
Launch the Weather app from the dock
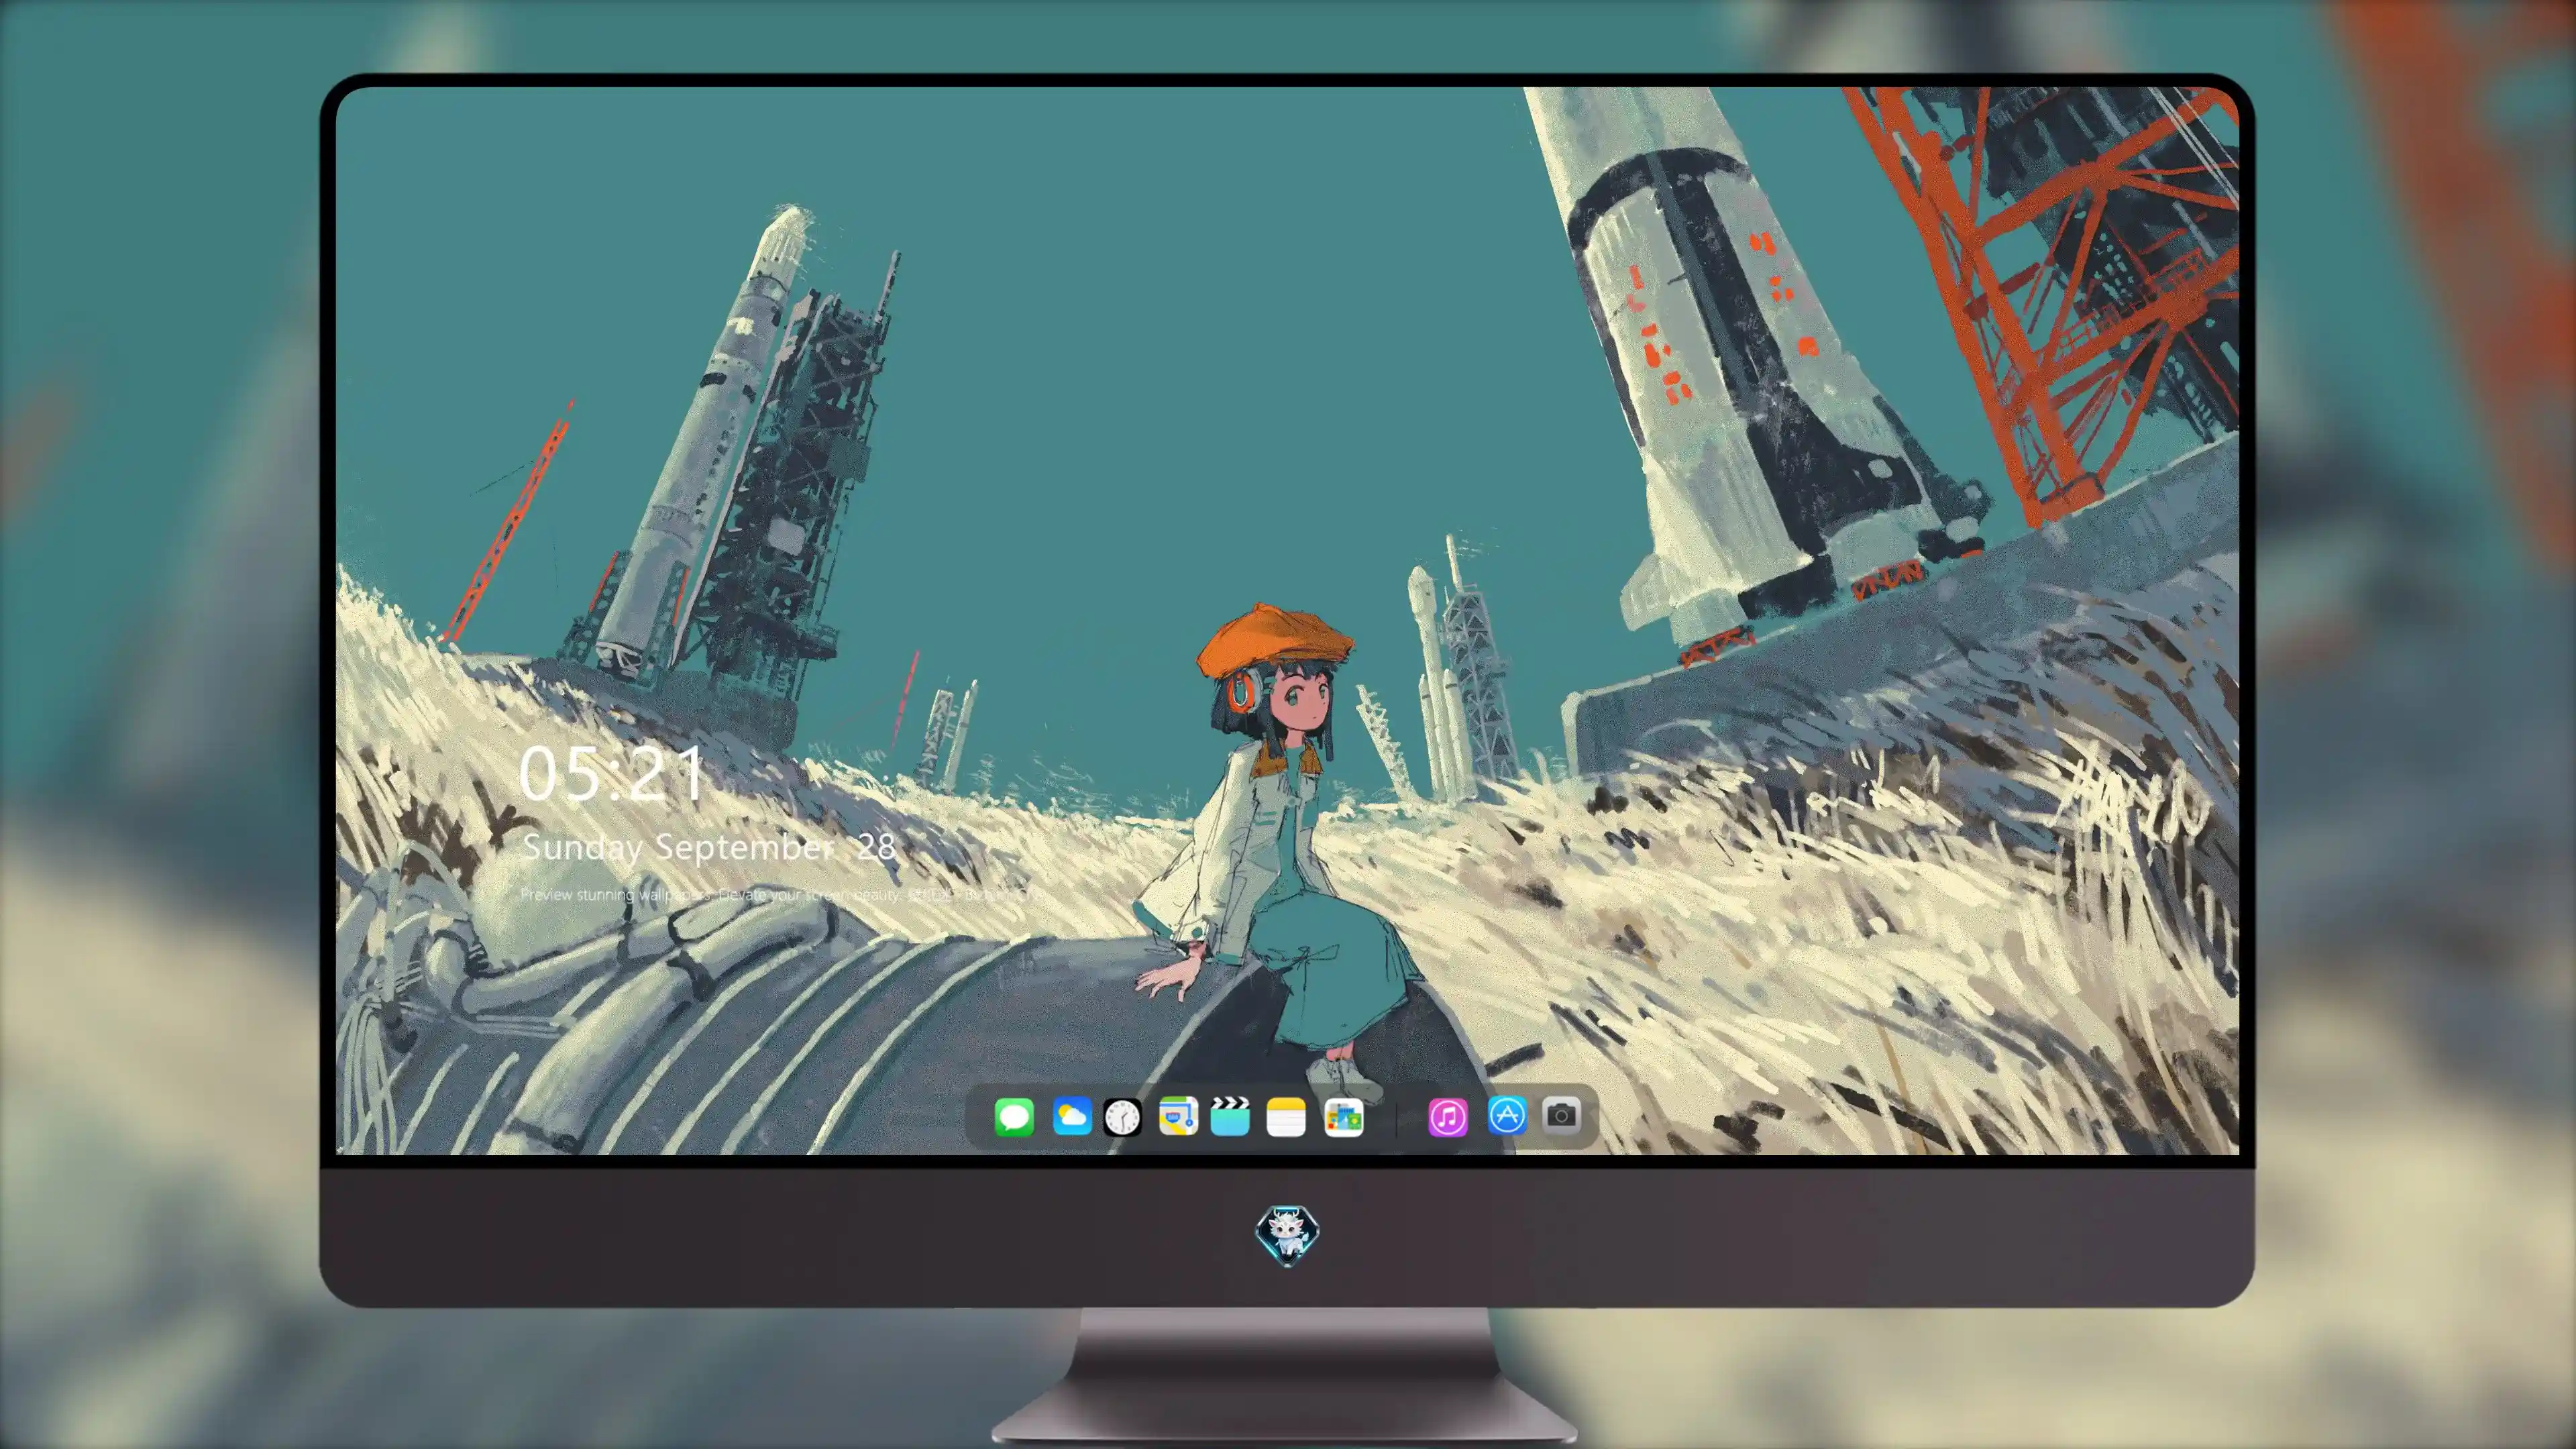(x=1072, y=1117)
